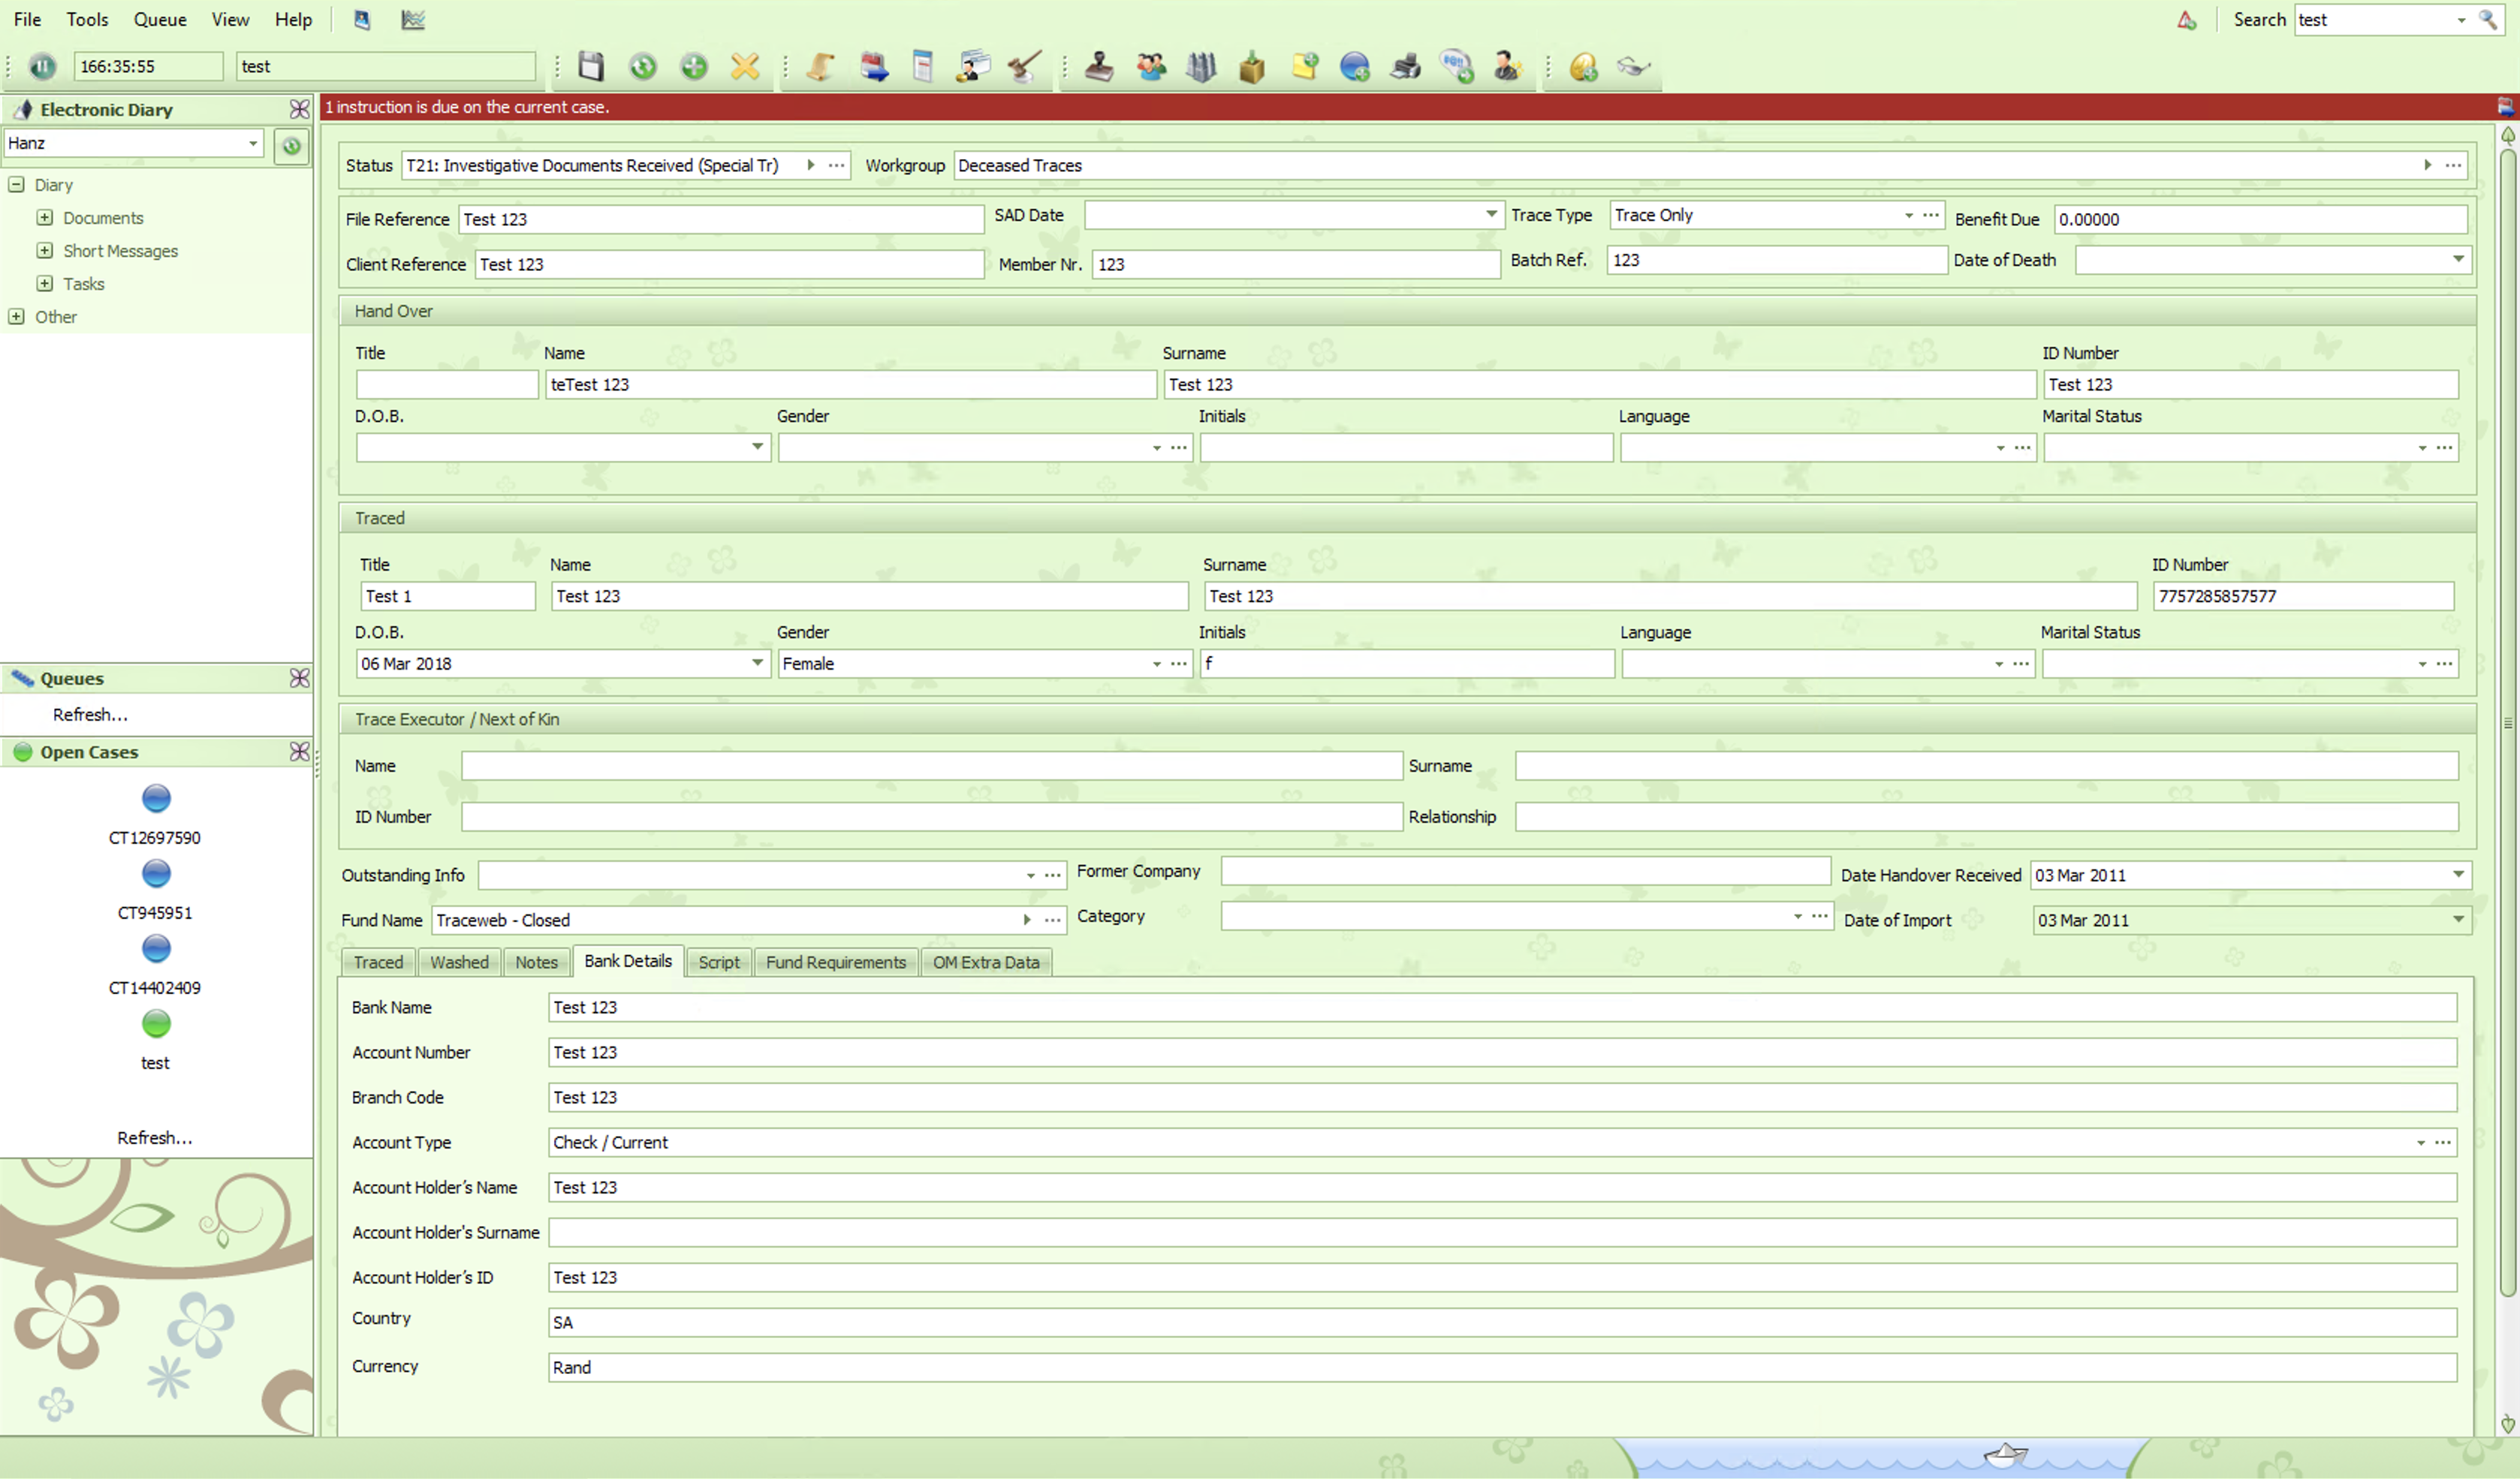This screenshot has width=2520, height=1479.
Task: Open case CT12697590
Action: click(x=155, y=799)
